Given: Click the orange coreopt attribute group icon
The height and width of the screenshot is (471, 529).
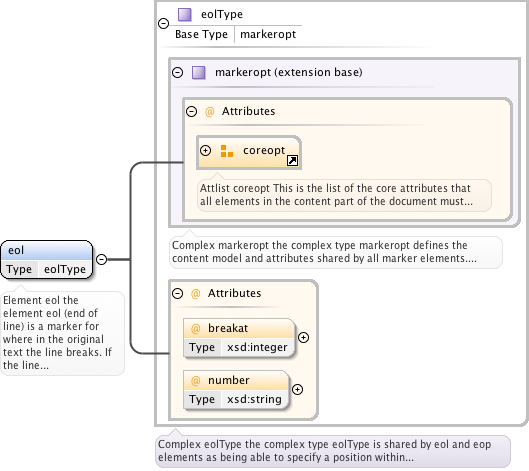Looking at the screenshot, I should coord(227,151).
